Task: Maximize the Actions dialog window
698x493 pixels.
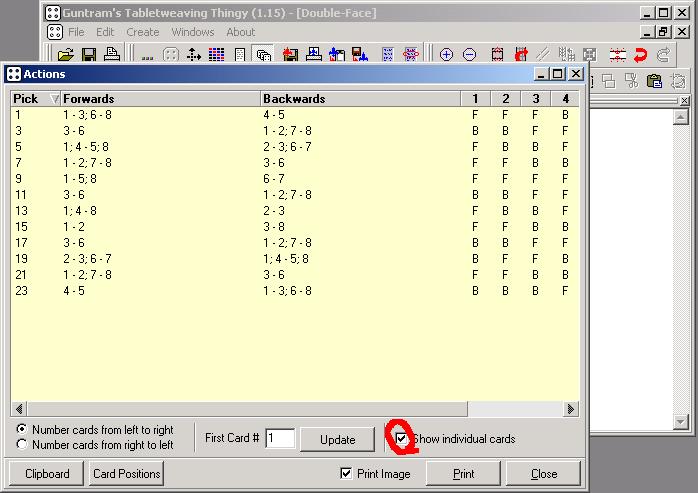Action: click(x=557, y=73)
